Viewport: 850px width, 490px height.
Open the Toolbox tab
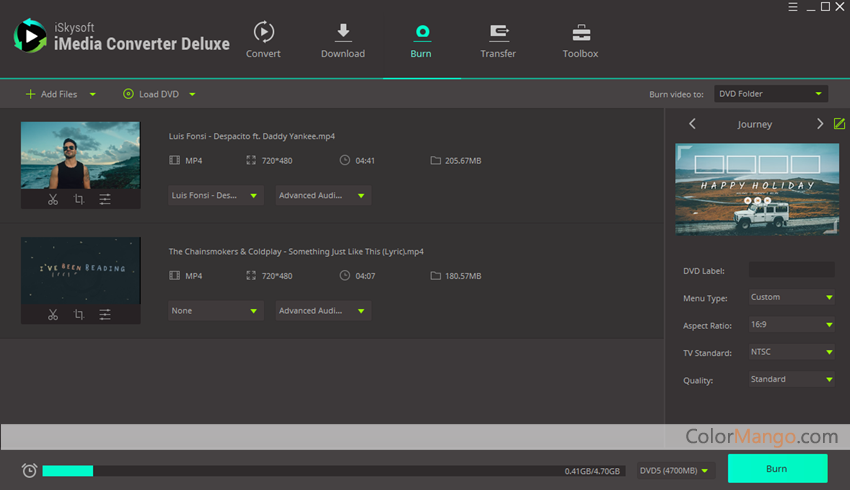(580, 40)
